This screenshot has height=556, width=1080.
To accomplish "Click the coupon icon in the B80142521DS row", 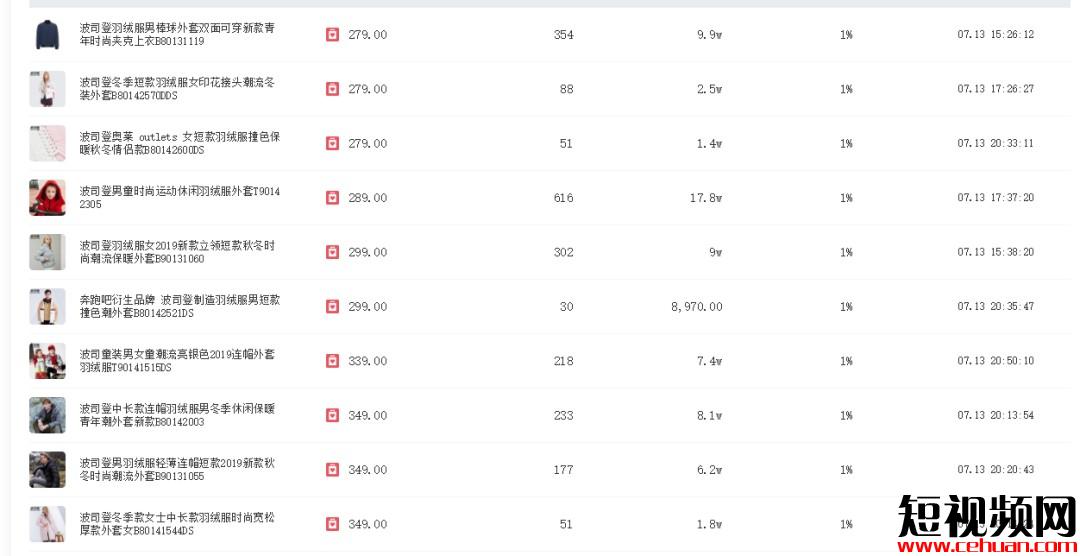I will 332,307.
